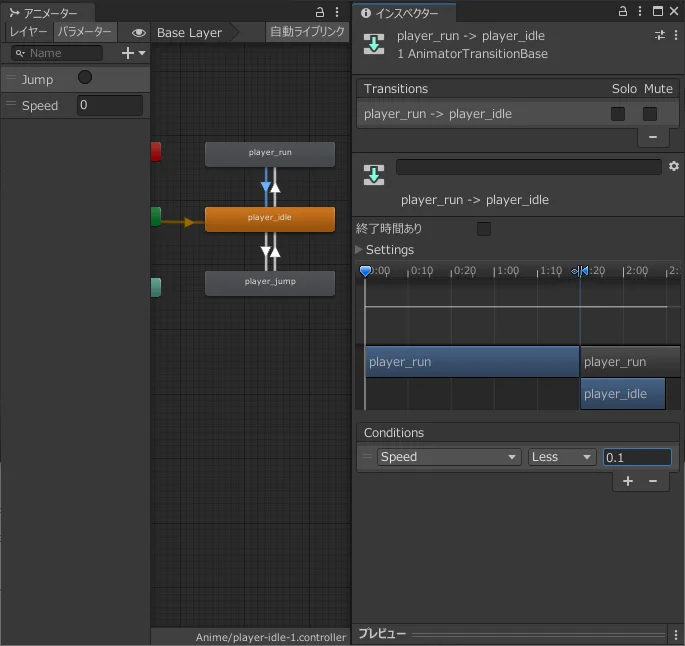685x646 pixels.
Task: Open the Animator panel three-dot menu
Action: pos(337,12)
